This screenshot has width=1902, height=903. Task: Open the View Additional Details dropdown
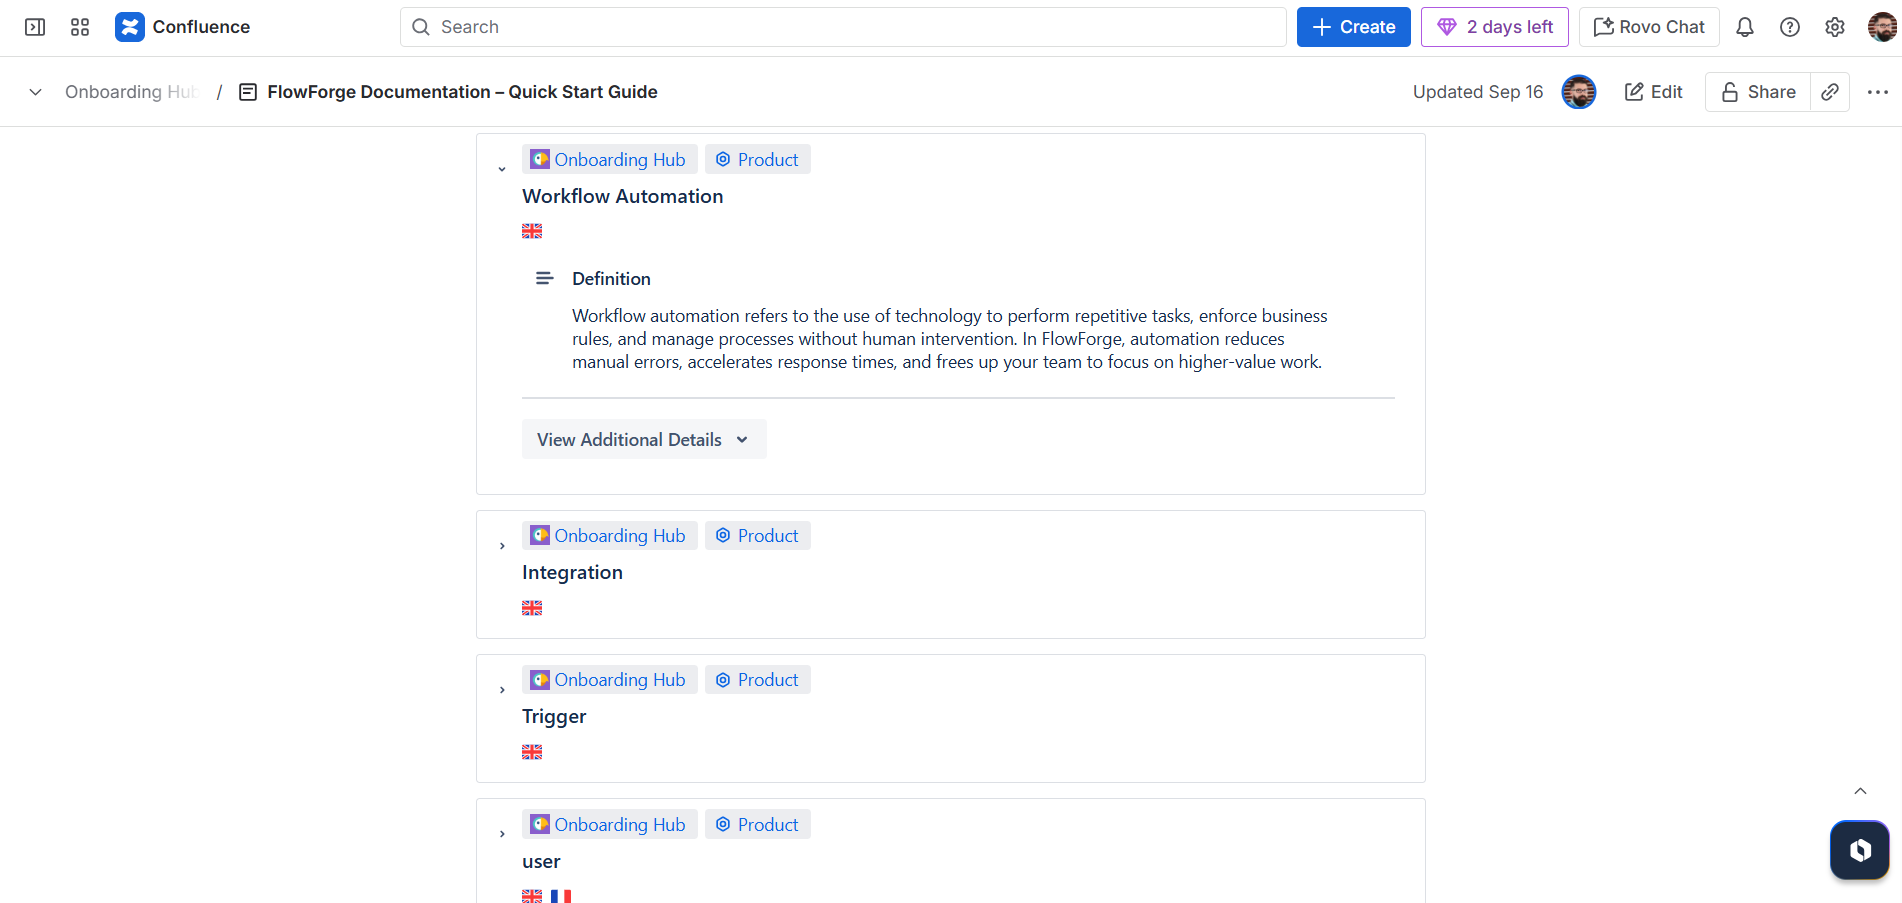[x=643, y=439]
